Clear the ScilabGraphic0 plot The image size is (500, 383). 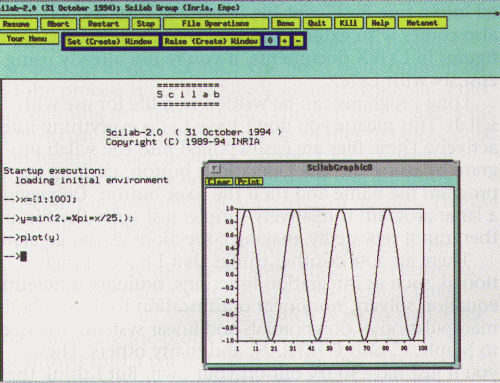tap(219, 182)
